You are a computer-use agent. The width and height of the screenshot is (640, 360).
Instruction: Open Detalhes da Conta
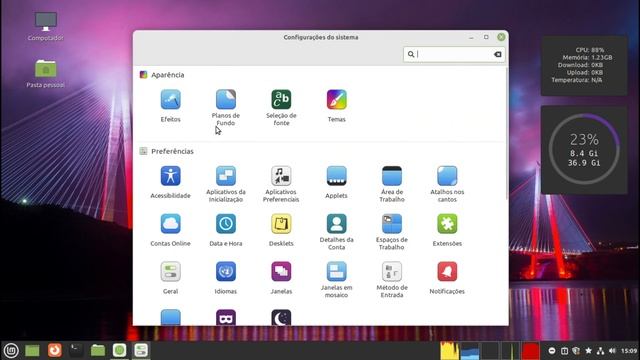pos(336,231)
